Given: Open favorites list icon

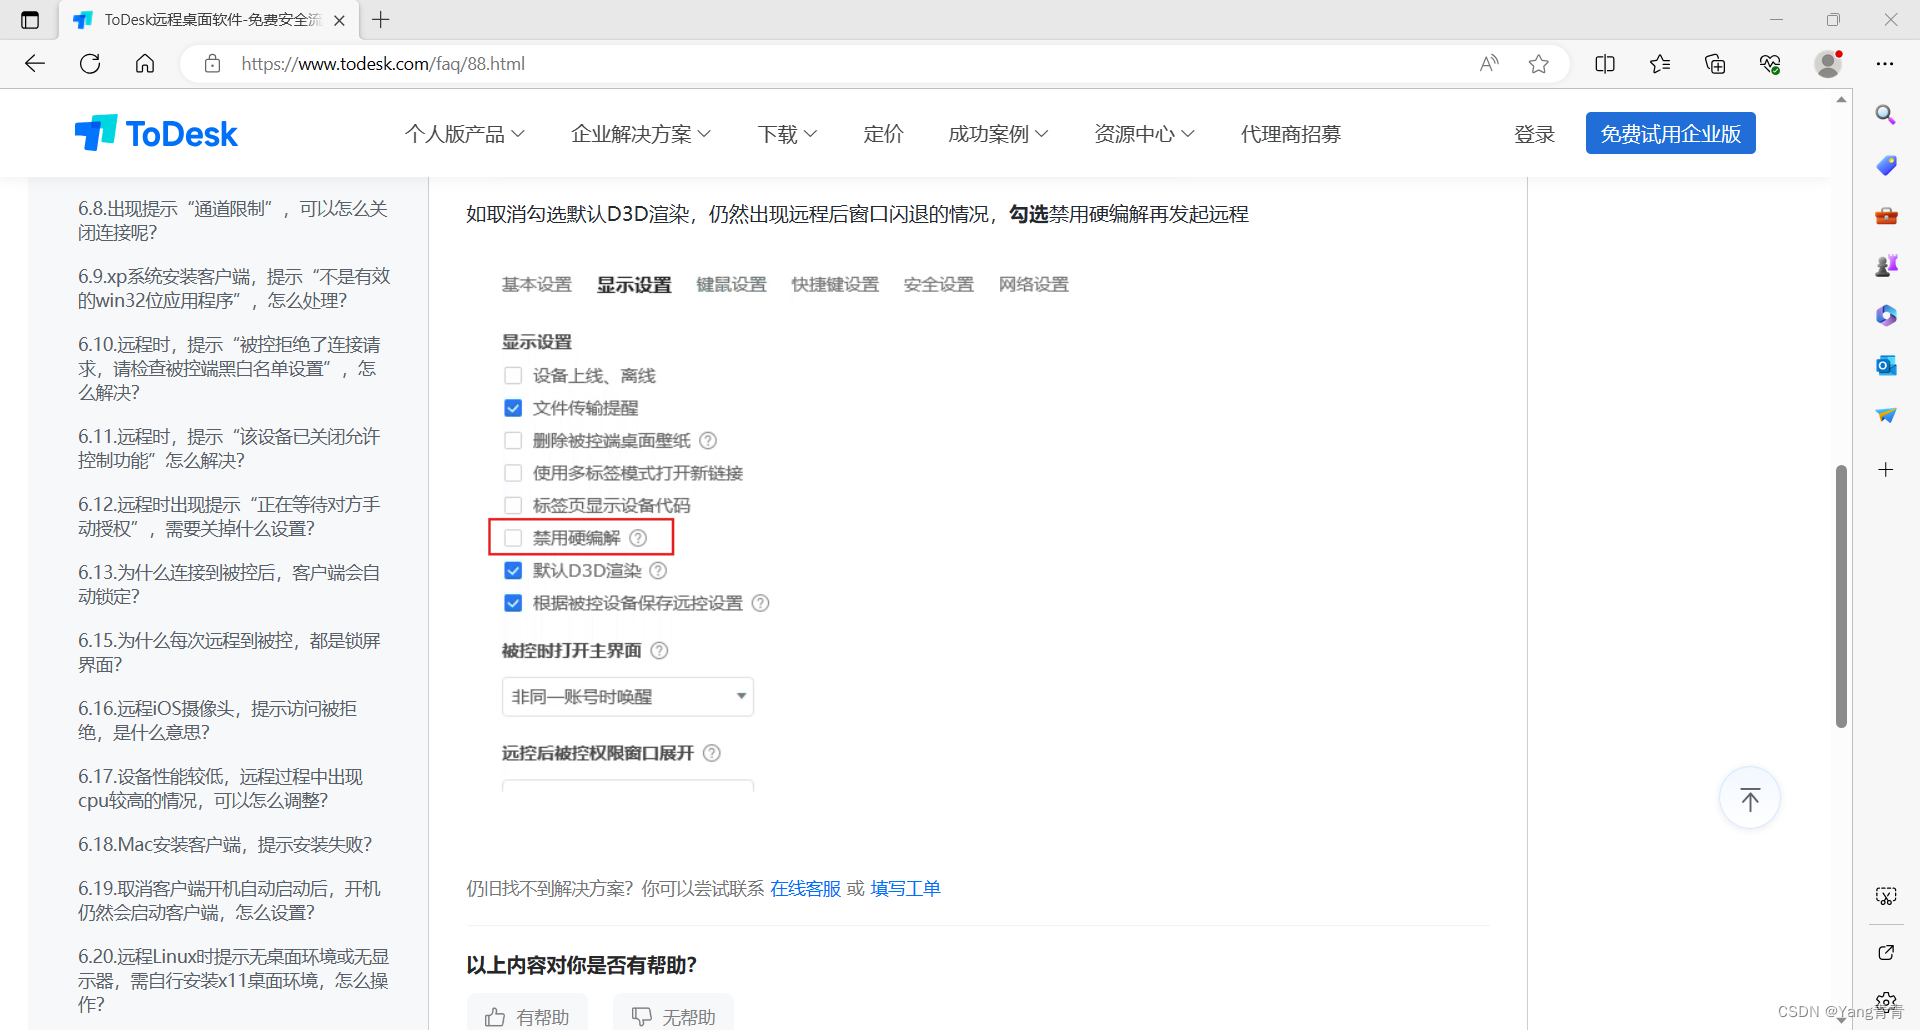Looking at the screenshot, I should pos(1660,64).
